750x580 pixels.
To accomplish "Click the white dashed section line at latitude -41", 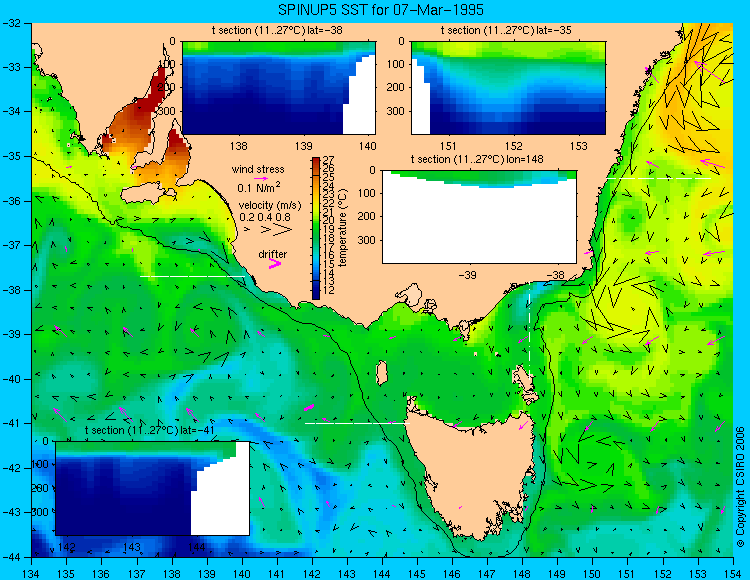I will point(357,423).
